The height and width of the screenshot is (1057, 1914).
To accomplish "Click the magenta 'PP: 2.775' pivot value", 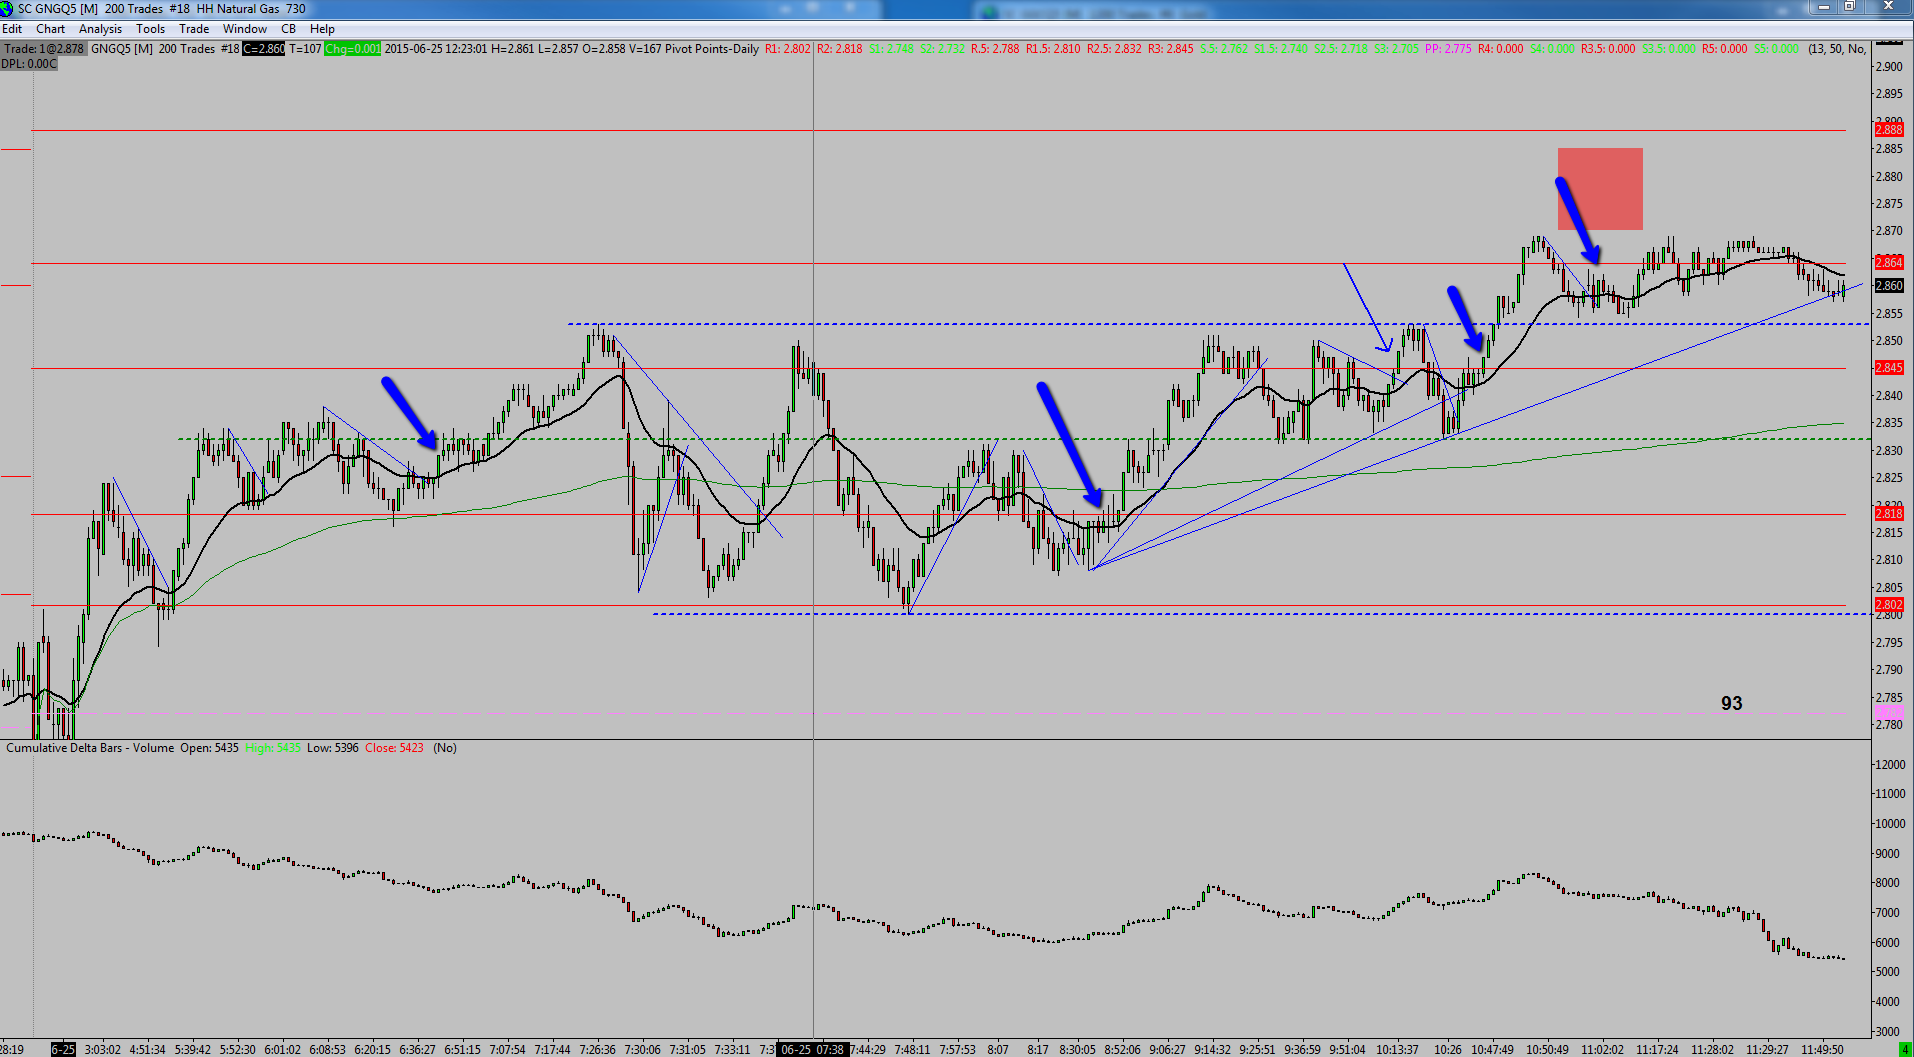I will click(1448, 49).
